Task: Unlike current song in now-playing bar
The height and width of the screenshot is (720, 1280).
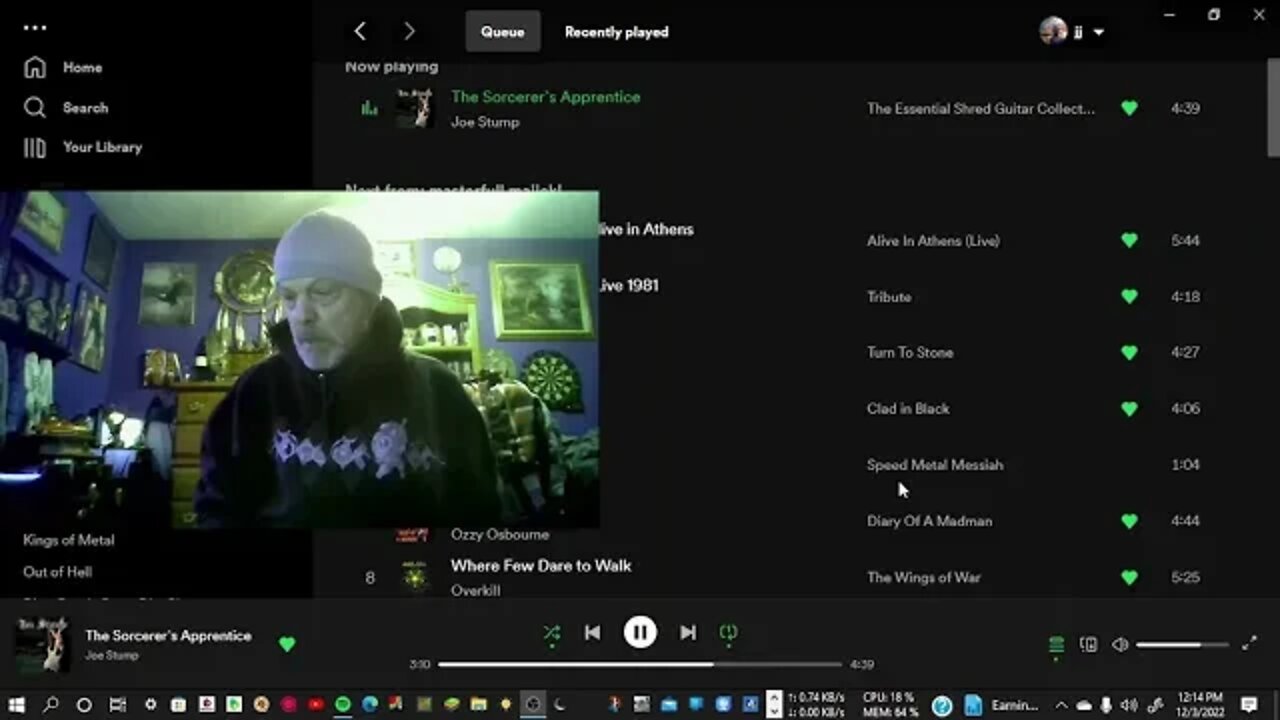Action: (x=287, y=644)
